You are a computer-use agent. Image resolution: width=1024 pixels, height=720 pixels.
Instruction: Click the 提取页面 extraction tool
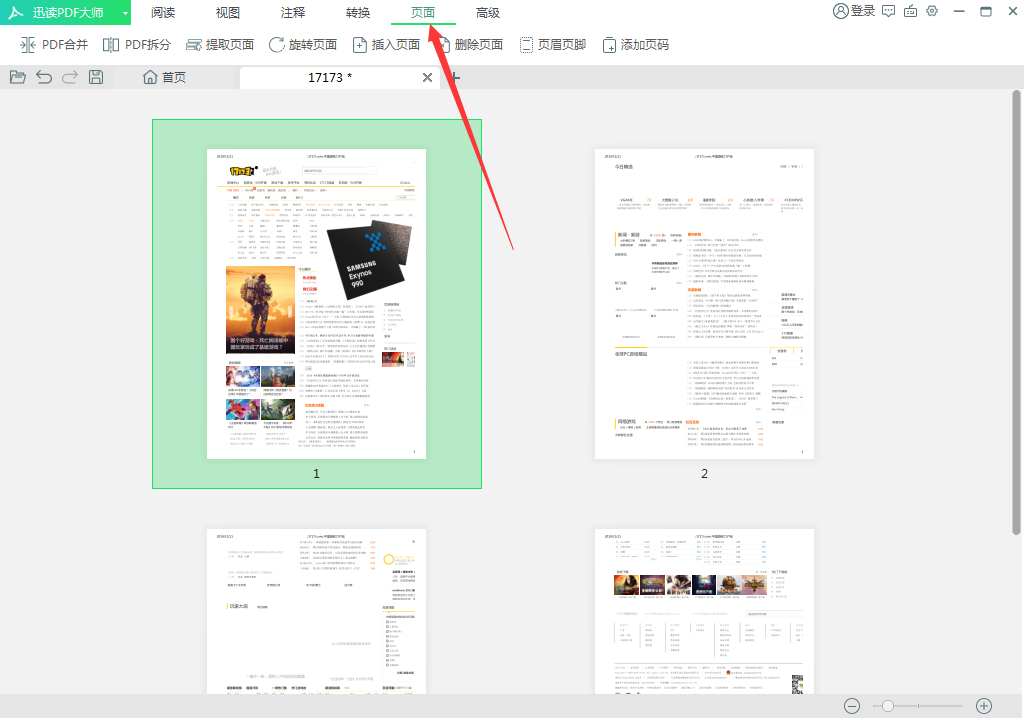[219, 44]
